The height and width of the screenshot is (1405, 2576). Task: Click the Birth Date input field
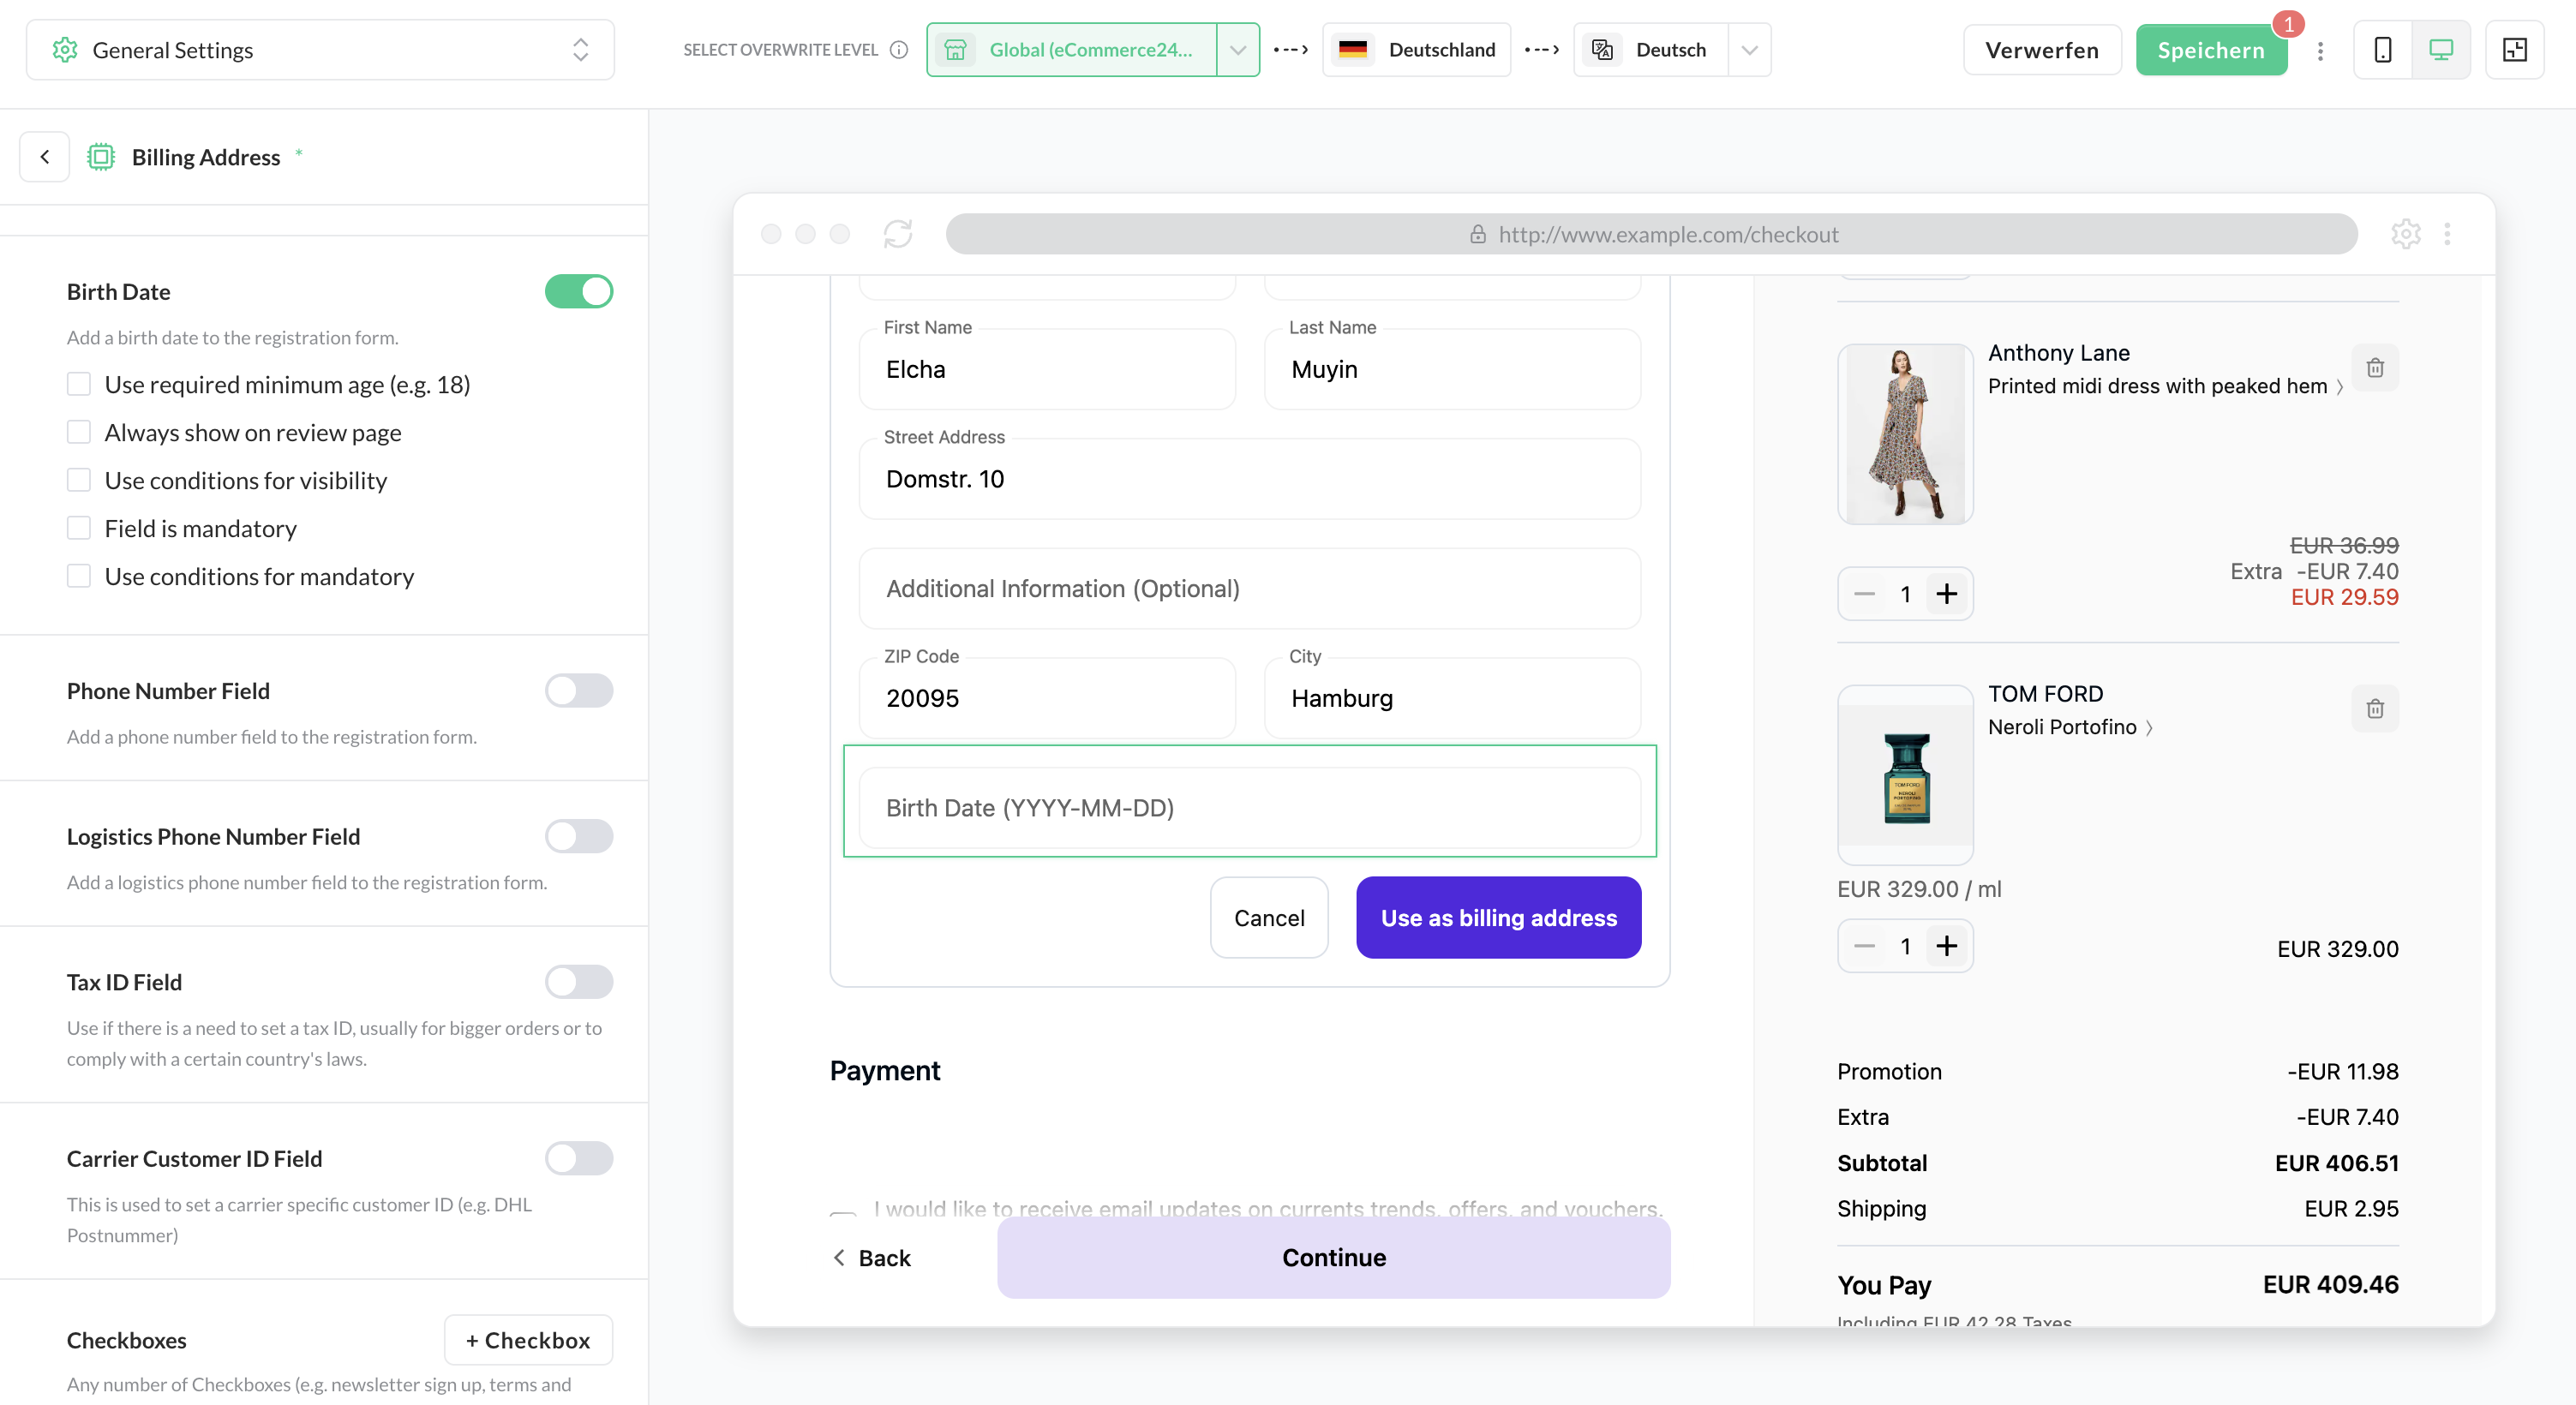(1249, 808)
